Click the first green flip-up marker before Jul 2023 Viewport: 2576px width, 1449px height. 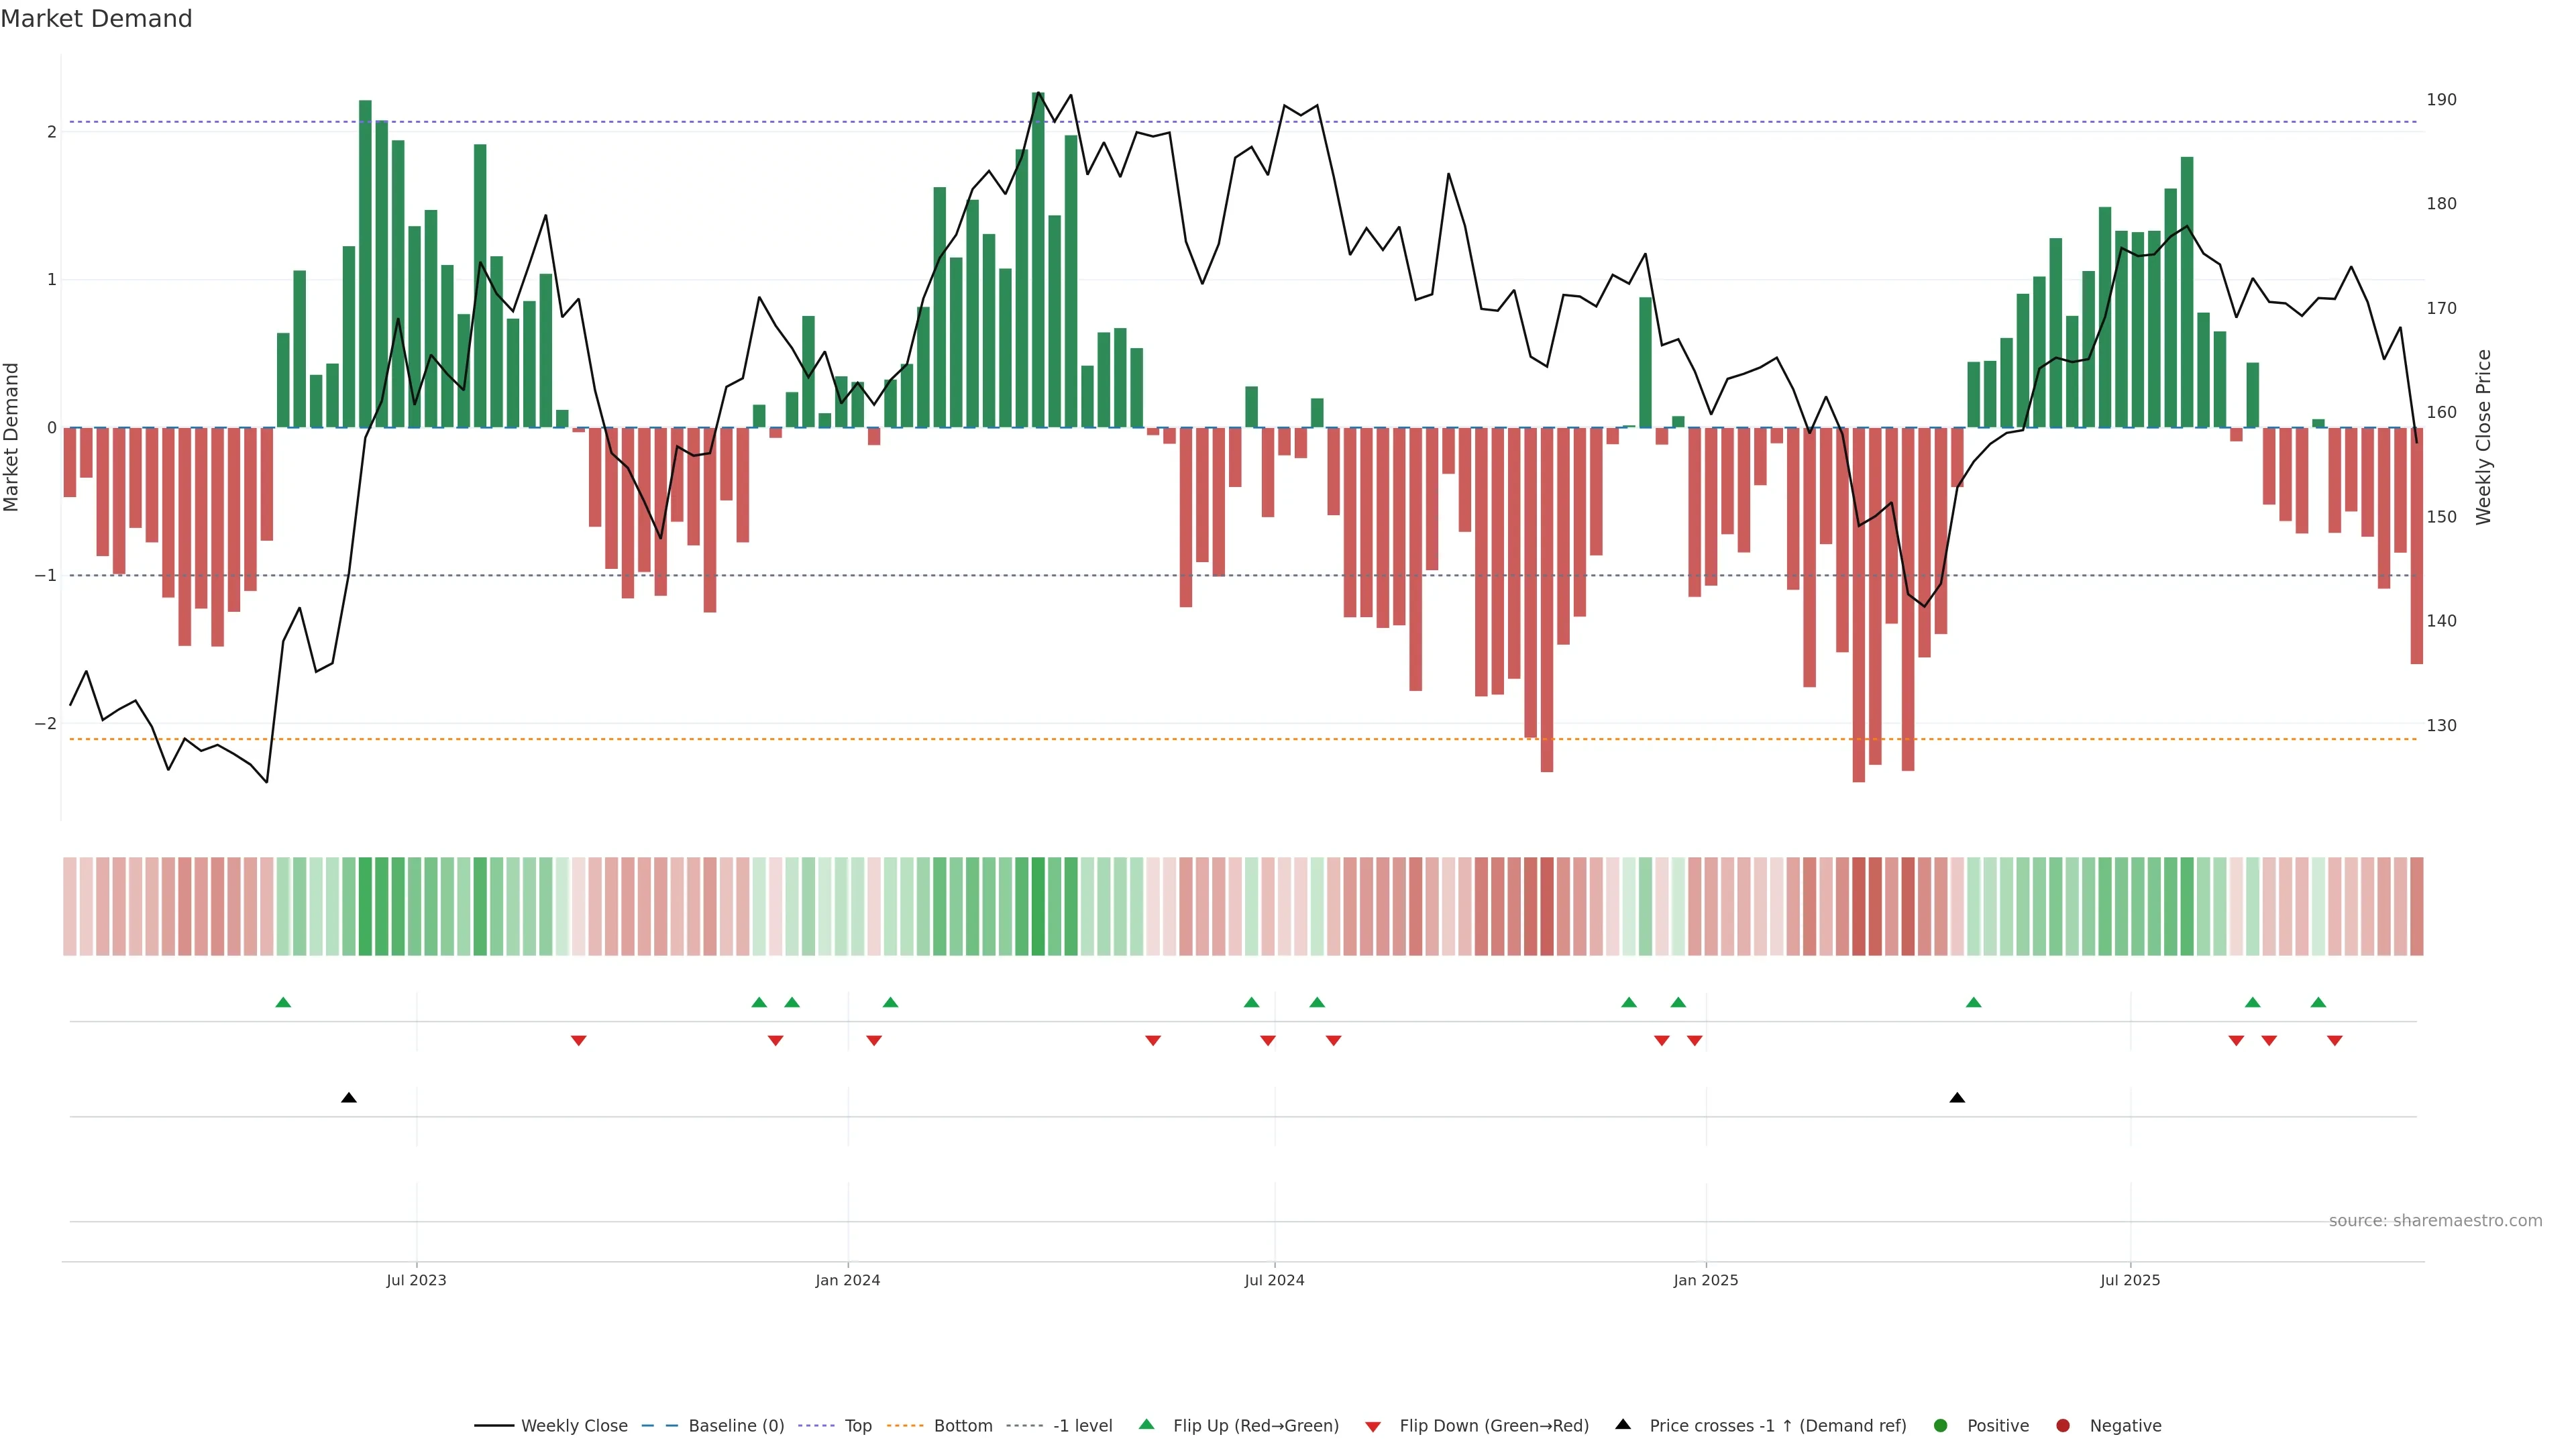click(x=283, y=1002)
